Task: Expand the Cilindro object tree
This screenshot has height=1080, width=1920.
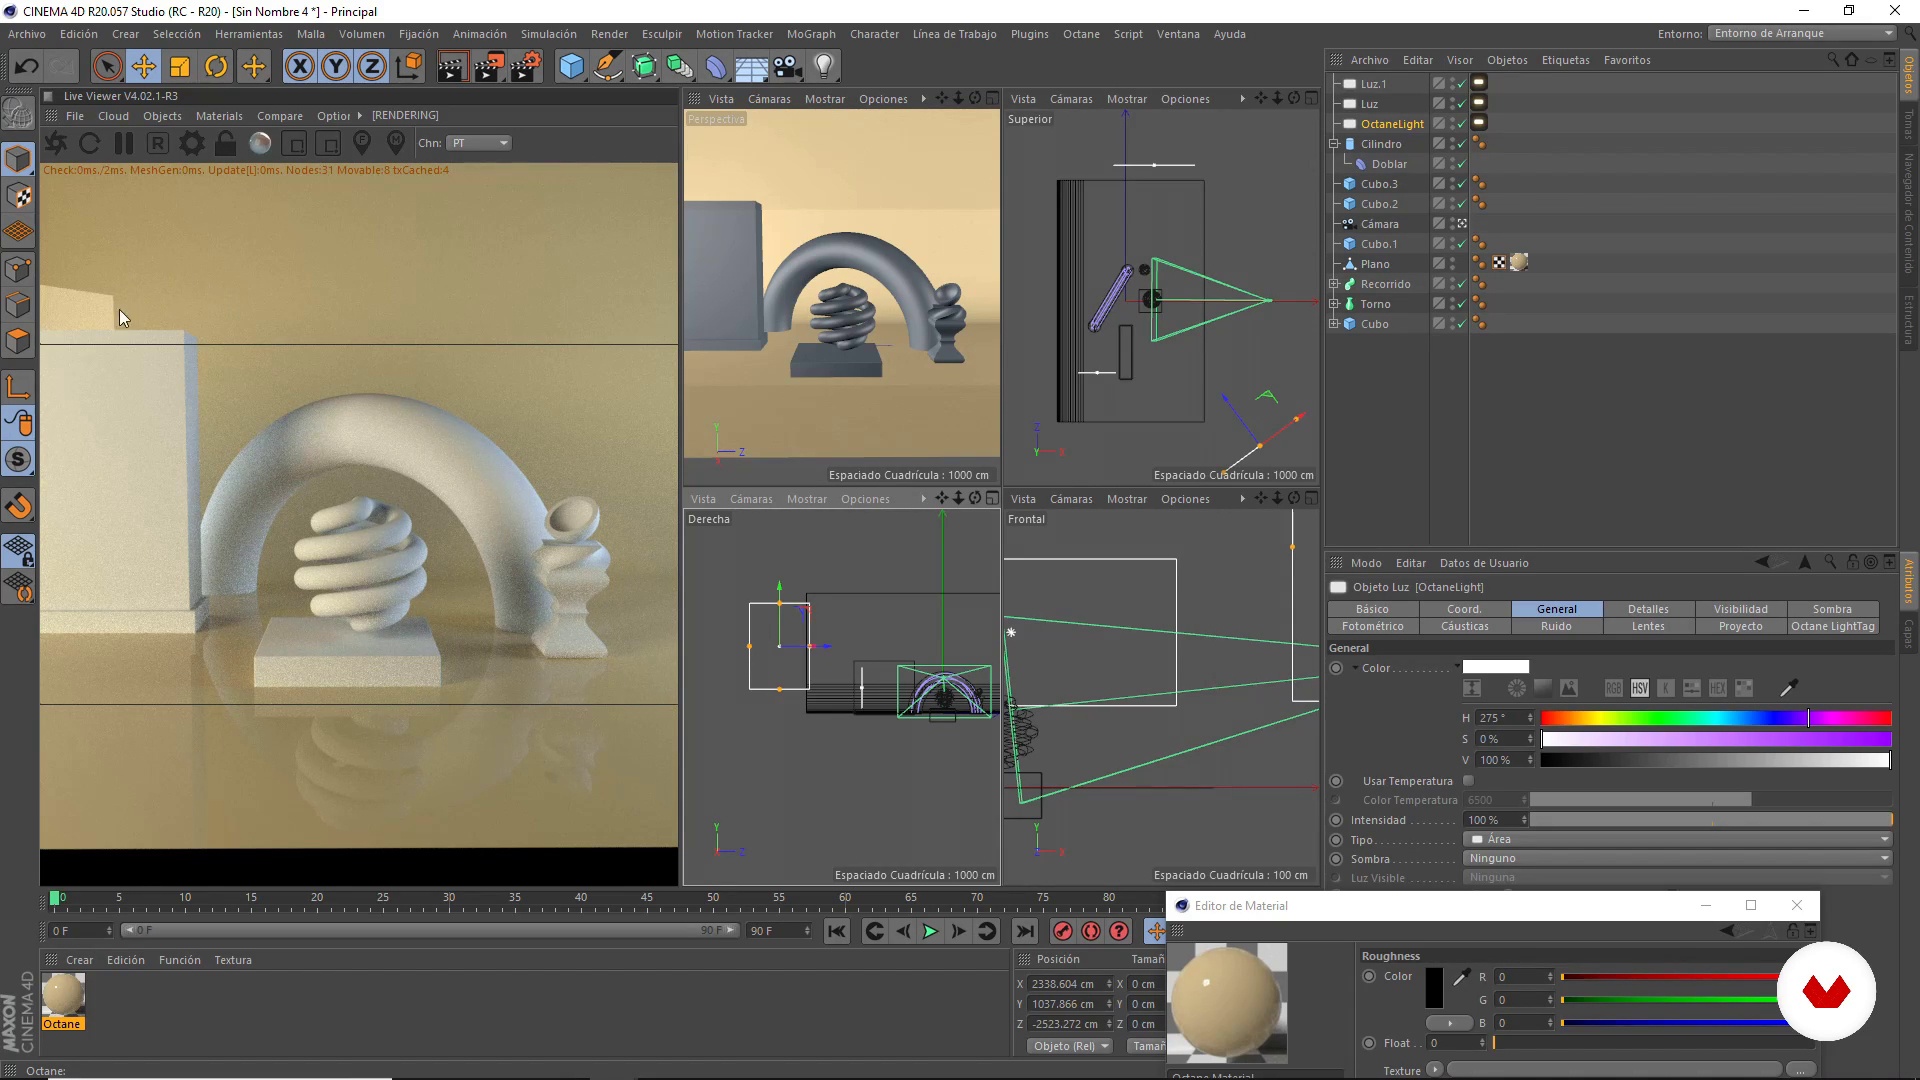Action: 1334,144
